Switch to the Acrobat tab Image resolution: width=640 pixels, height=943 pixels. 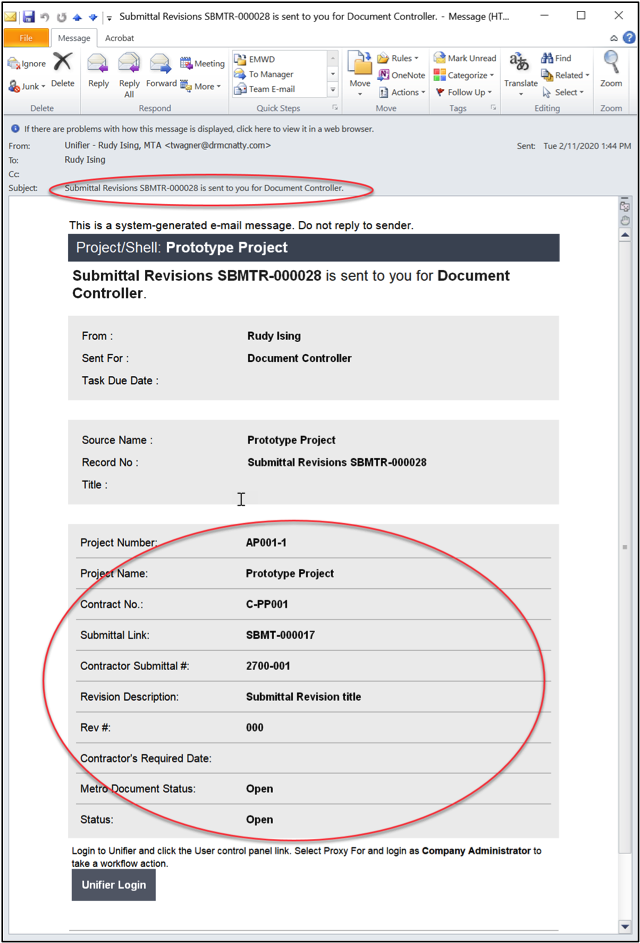tap(119, 38)
